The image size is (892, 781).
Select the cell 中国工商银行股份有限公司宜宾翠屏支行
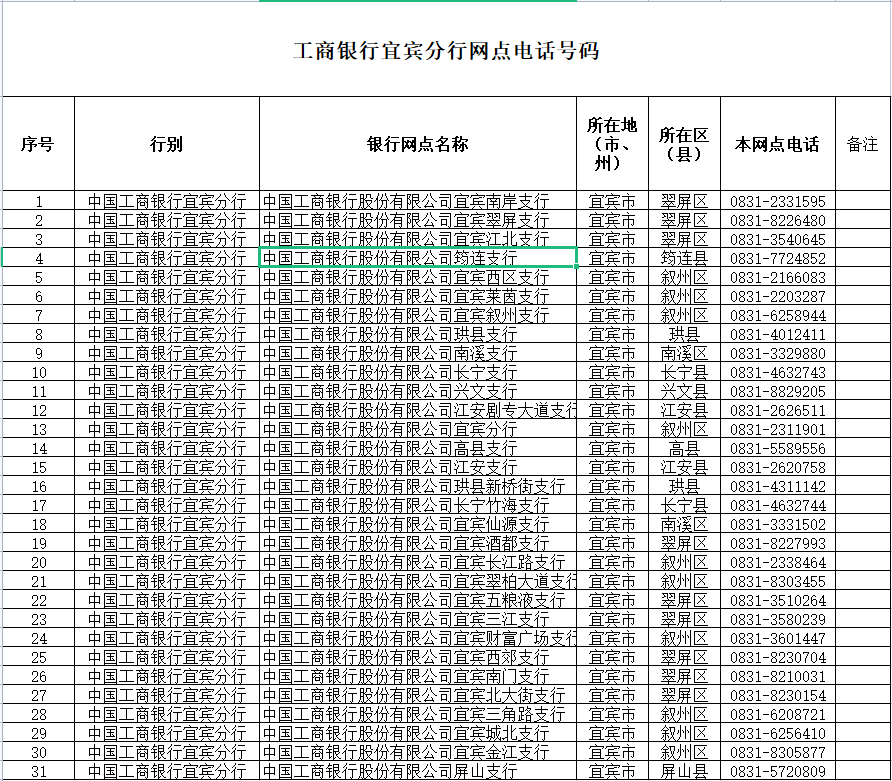click(418, 220)
